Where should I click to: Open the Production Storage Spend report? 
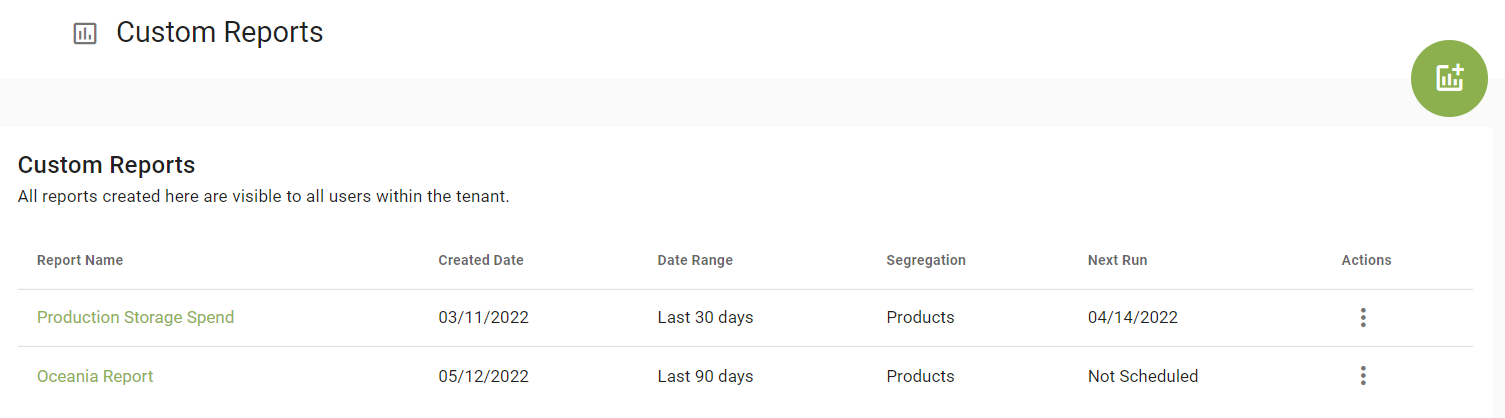click(135, 318)
